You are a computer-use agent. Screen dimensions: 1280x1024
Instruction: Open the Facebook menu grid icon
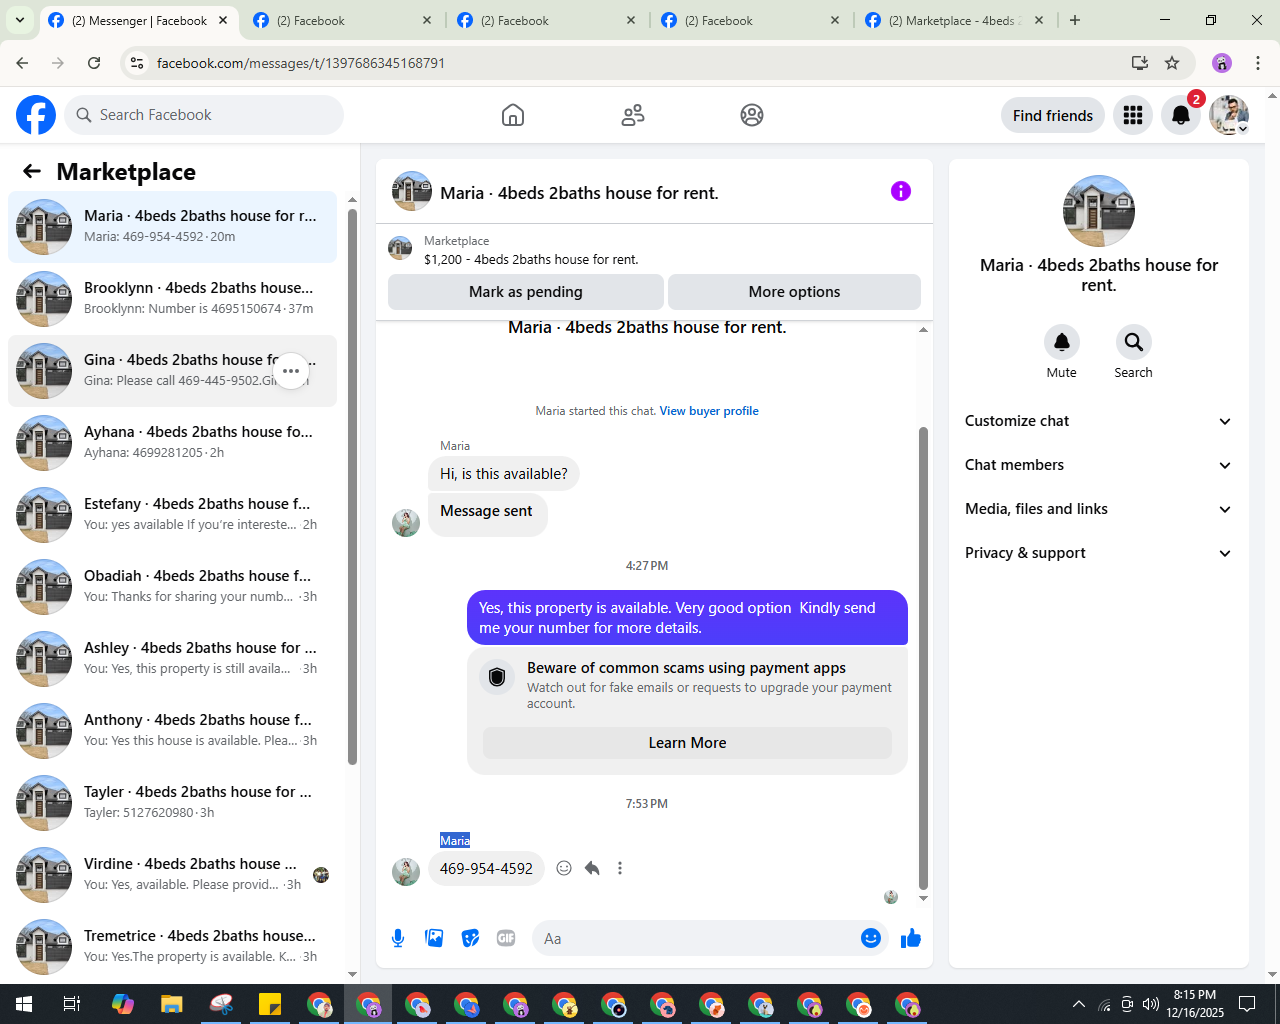coord(1133,115)
